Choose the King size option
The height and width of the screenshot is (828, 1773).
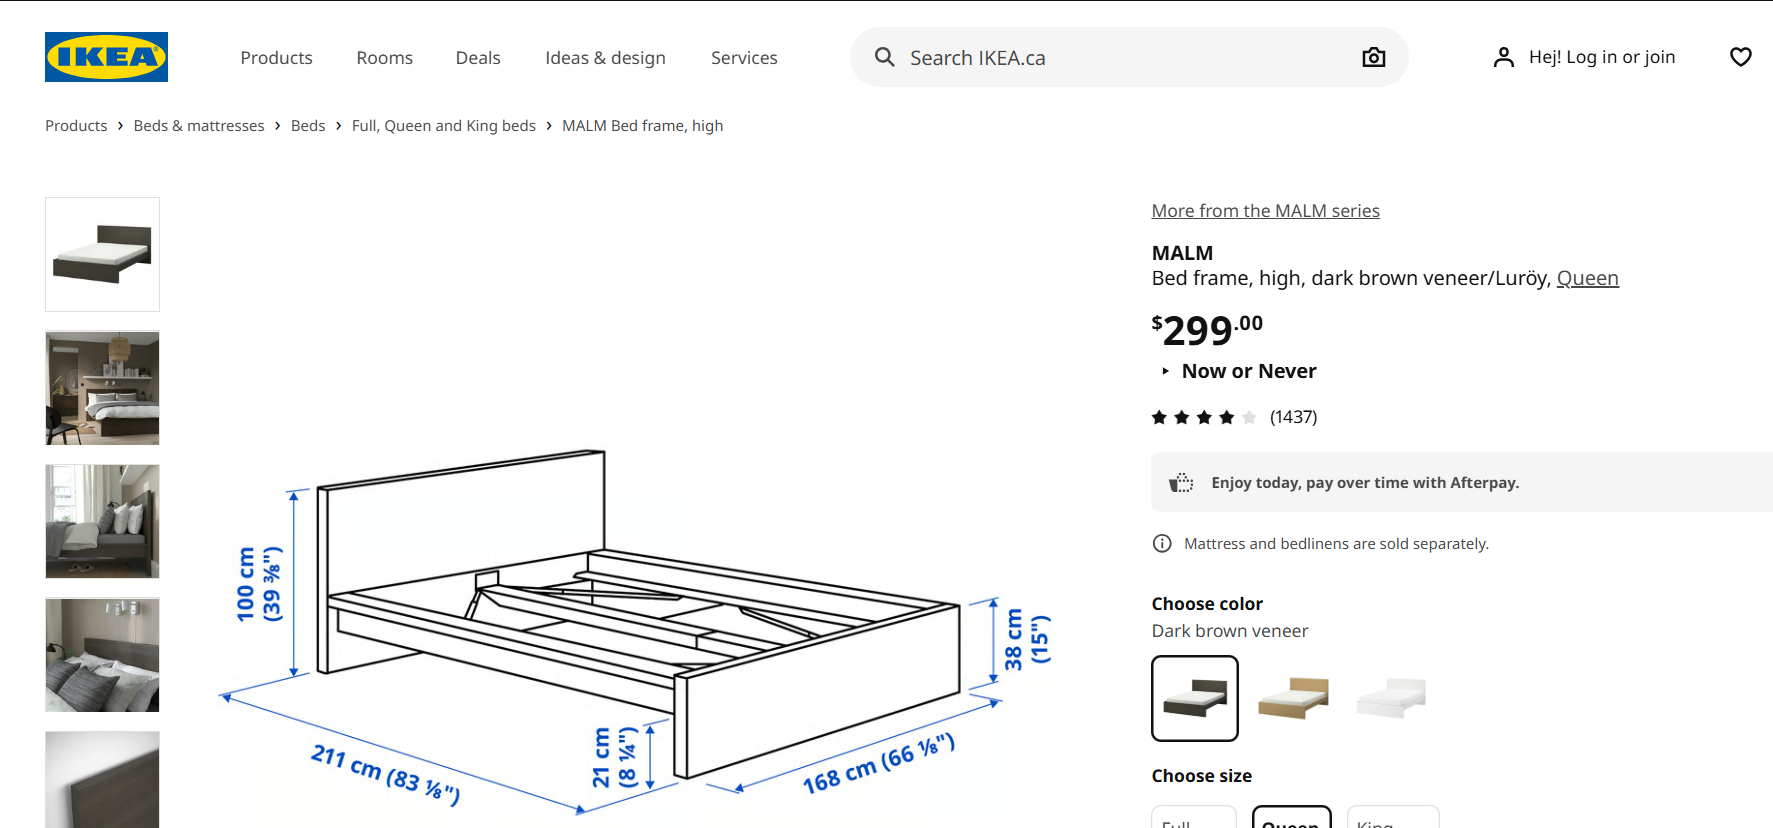pyautogui.click(x=1393, y=817)
